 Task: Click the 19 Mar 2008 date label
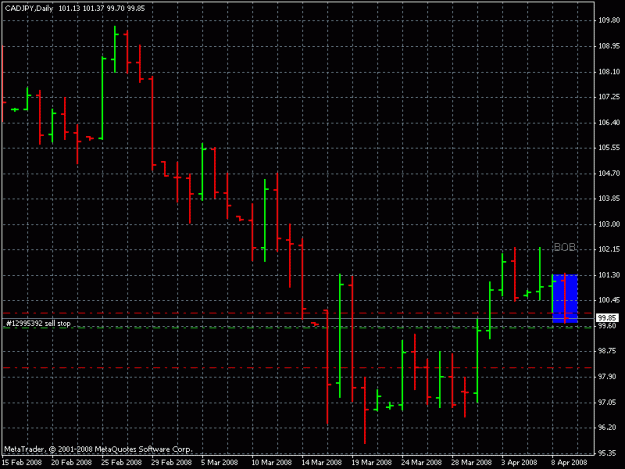371,462
